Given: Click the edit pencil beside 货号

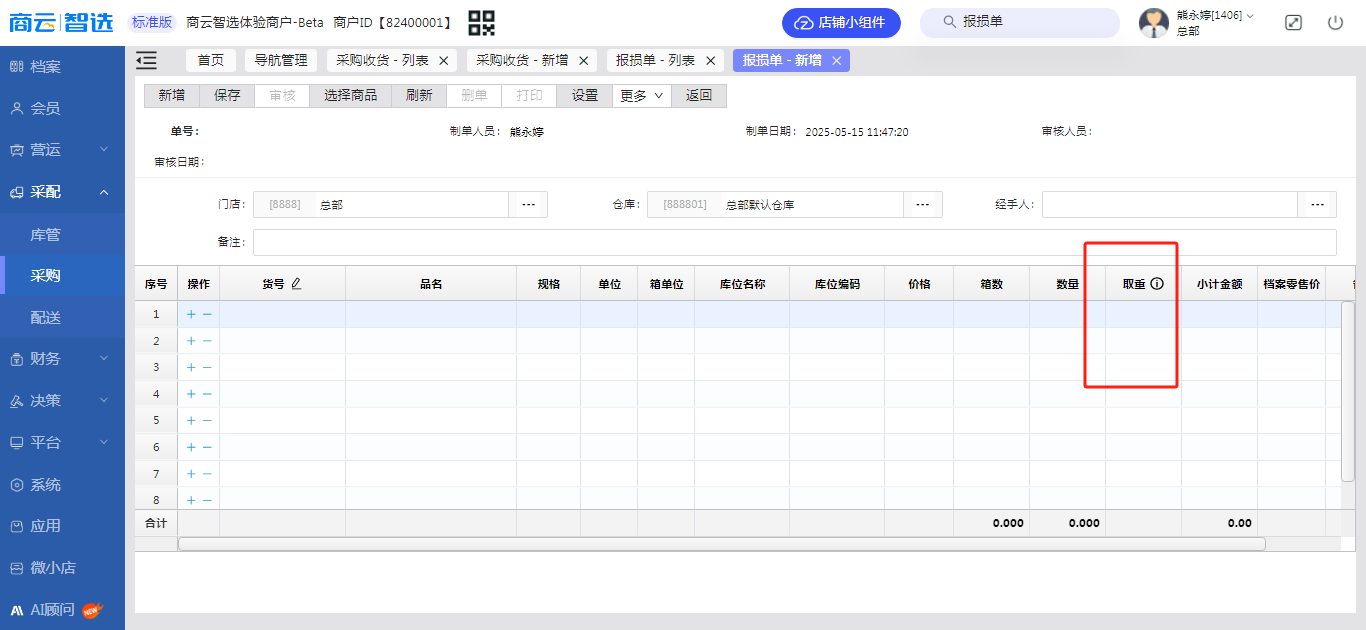Looking at the screenshot, I should click(296, 284).
